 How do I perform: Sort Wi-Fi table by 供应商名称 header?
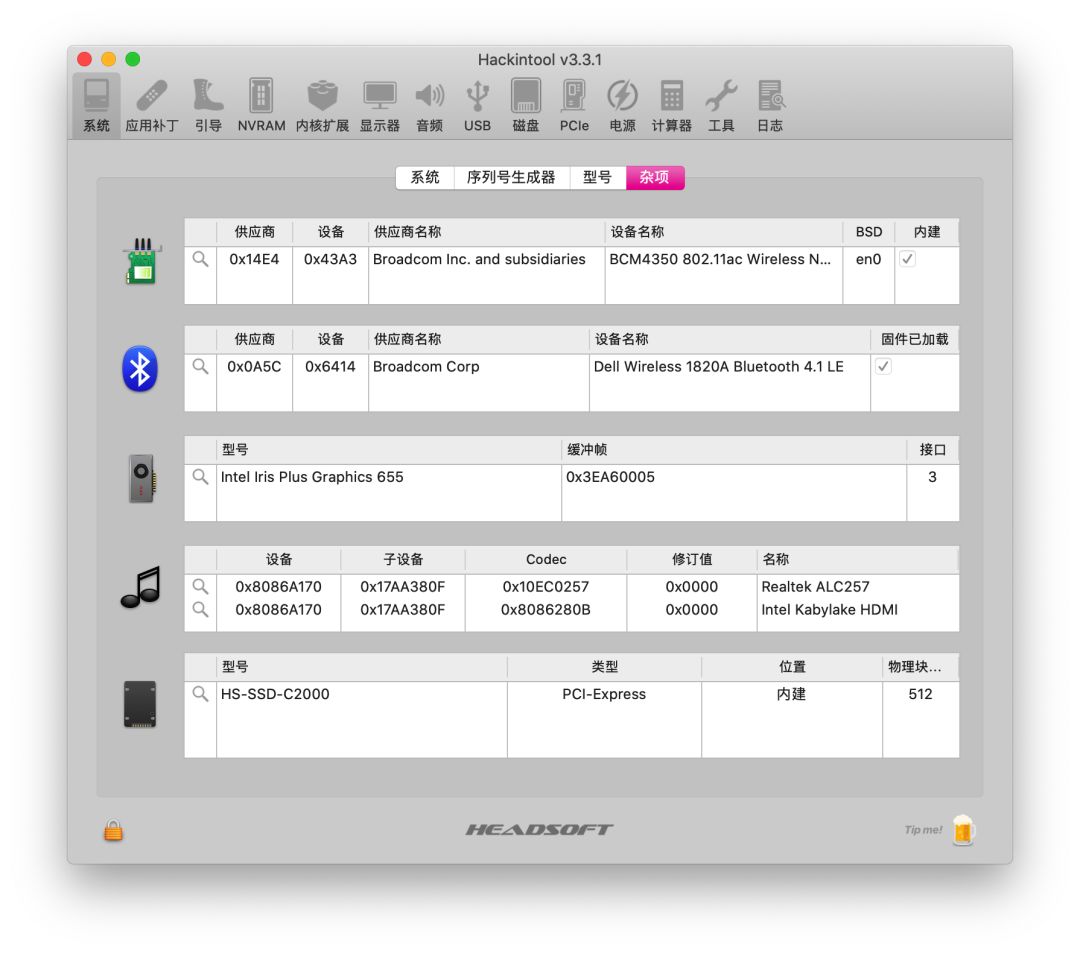pyautogui.click(x=486, y=232)
